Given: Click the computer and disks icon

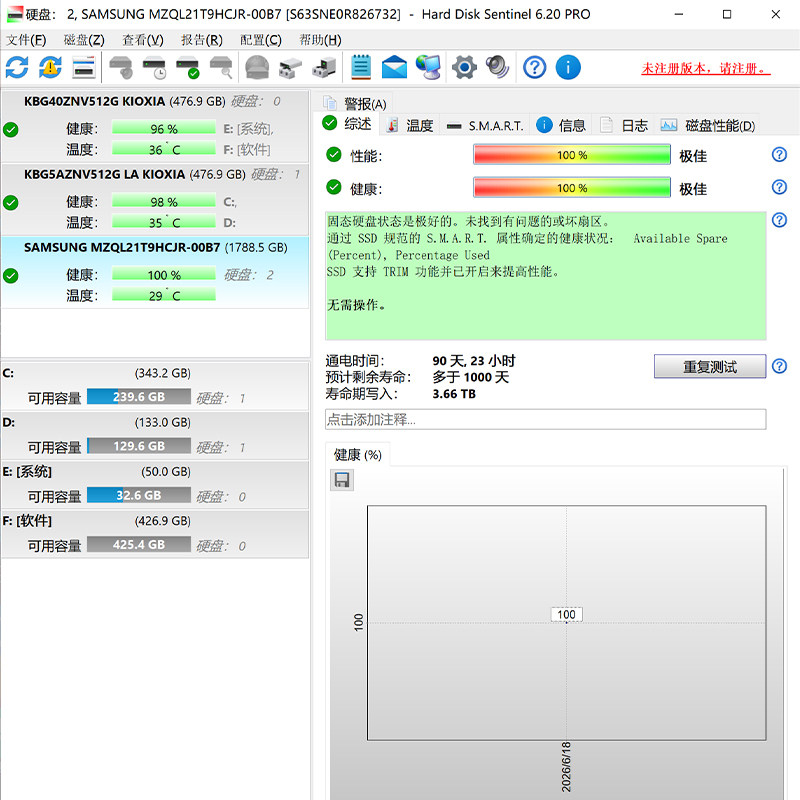Looking at the screenshot, I should (324, 67).
